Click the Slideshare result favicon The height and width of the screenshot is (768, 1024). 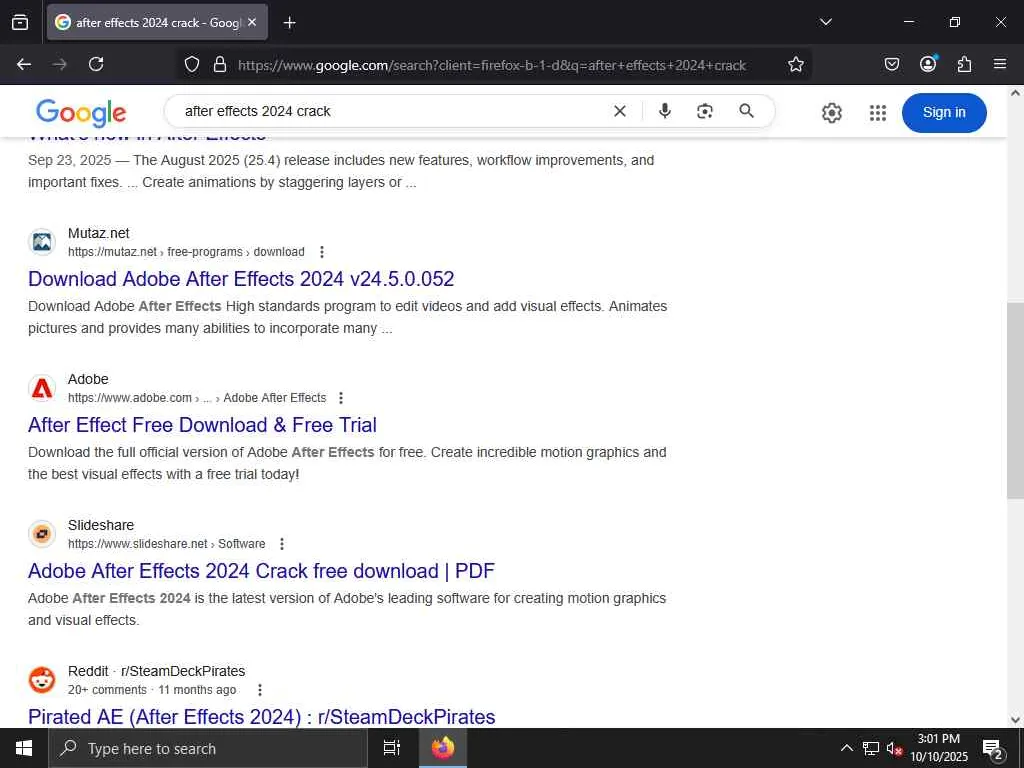(x=42, y=534)
